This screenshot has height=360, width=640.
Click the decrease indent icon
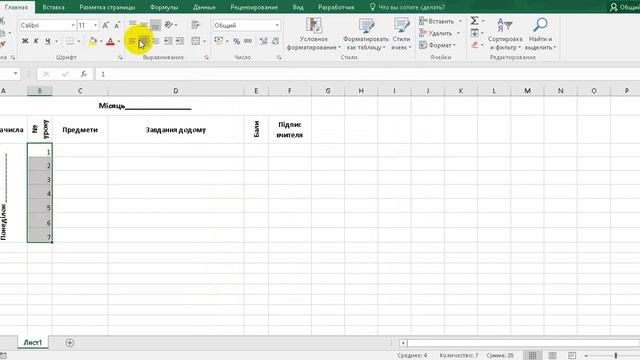pos(168,41)
